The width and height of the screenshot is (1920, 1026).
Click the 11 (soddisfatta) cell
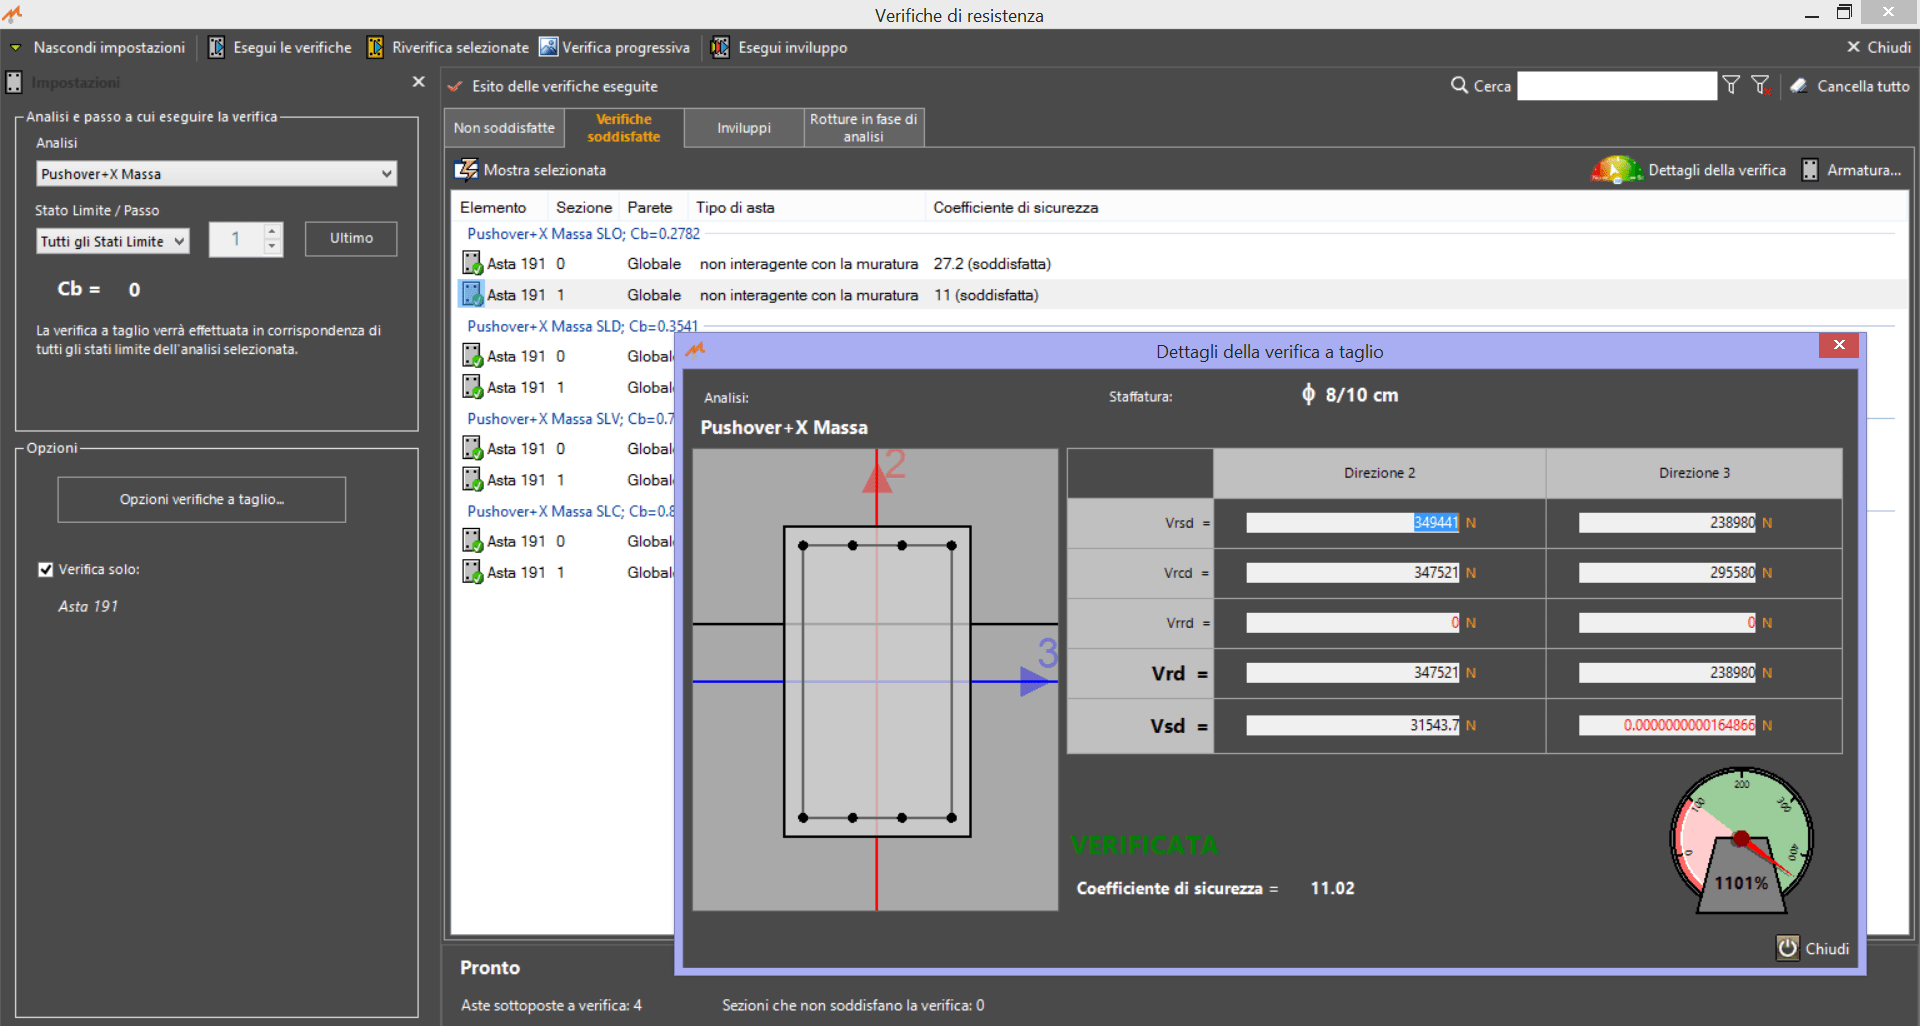986,295
